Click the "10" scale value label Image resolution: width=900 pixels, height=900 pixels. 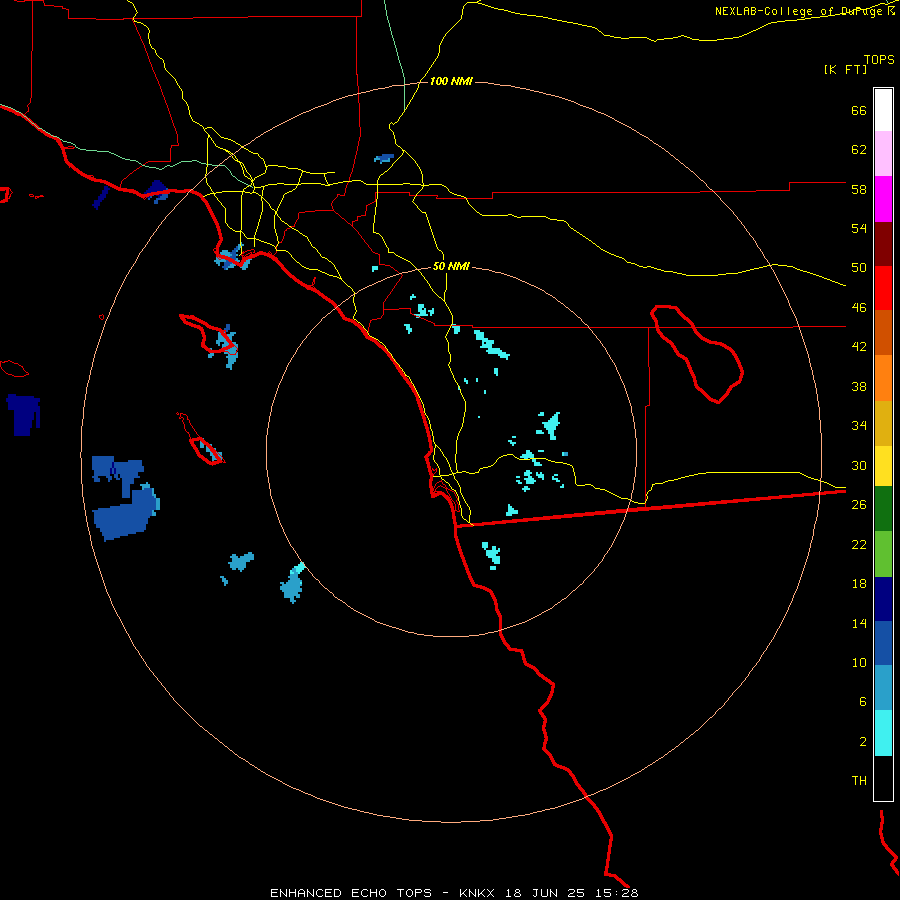click(859, 662)
